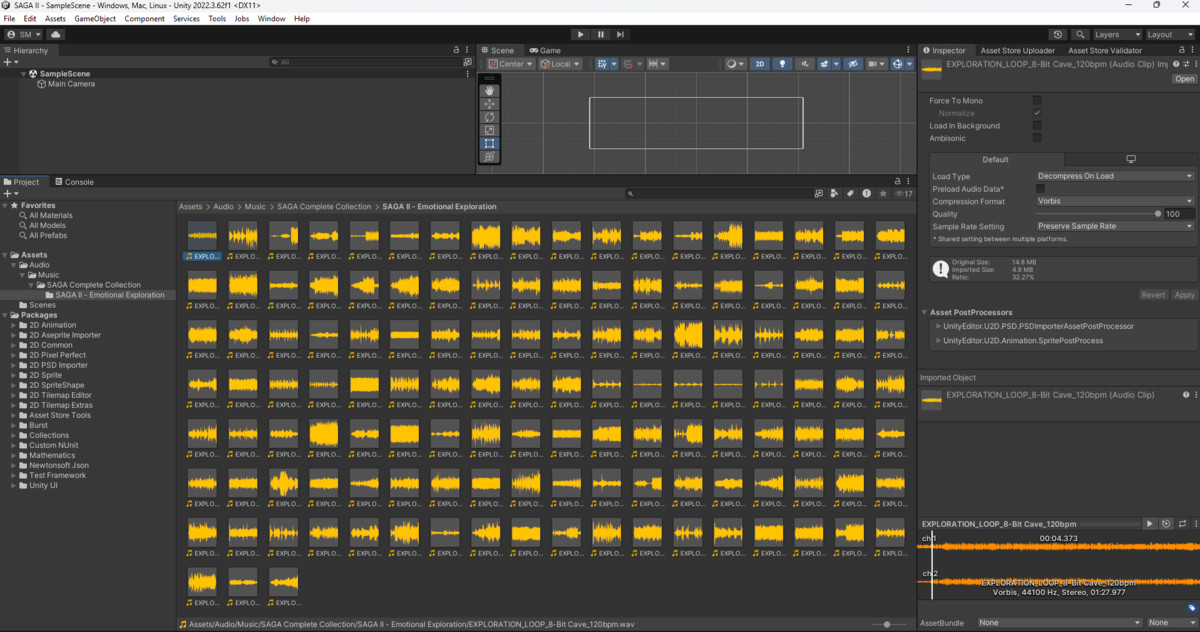Viewport: 1200px width, 632px height.
Task: Tick the Preload Audio Data checkbox
Action: point(1040,188)
